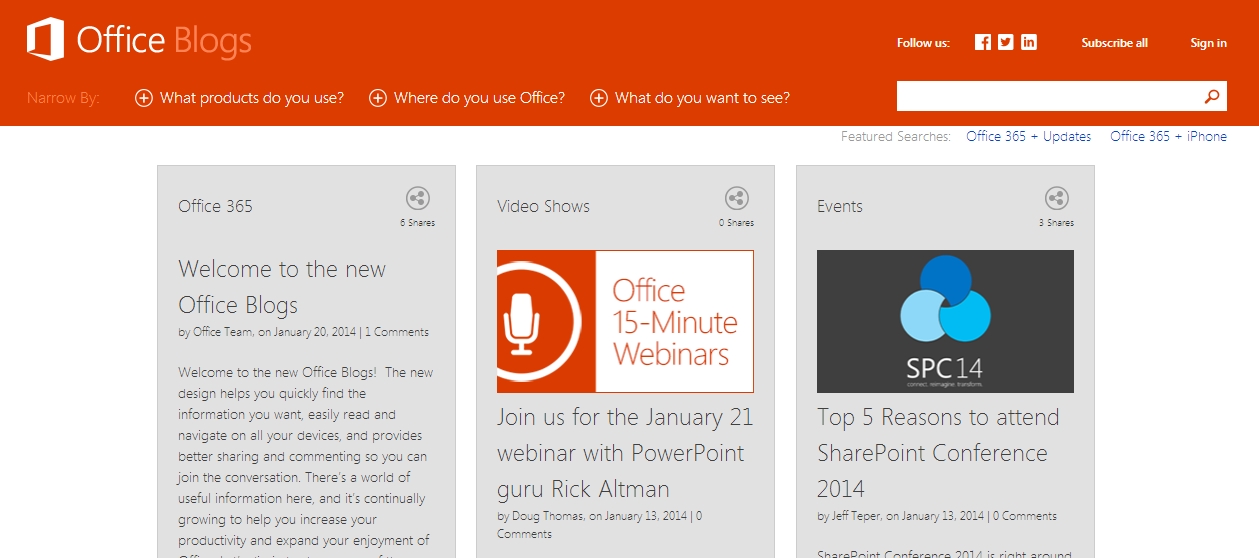The width and height of the screenshot is (1259, 558).
Task: Open the LinkedIn follow icon
Action: pos(1029,42)
